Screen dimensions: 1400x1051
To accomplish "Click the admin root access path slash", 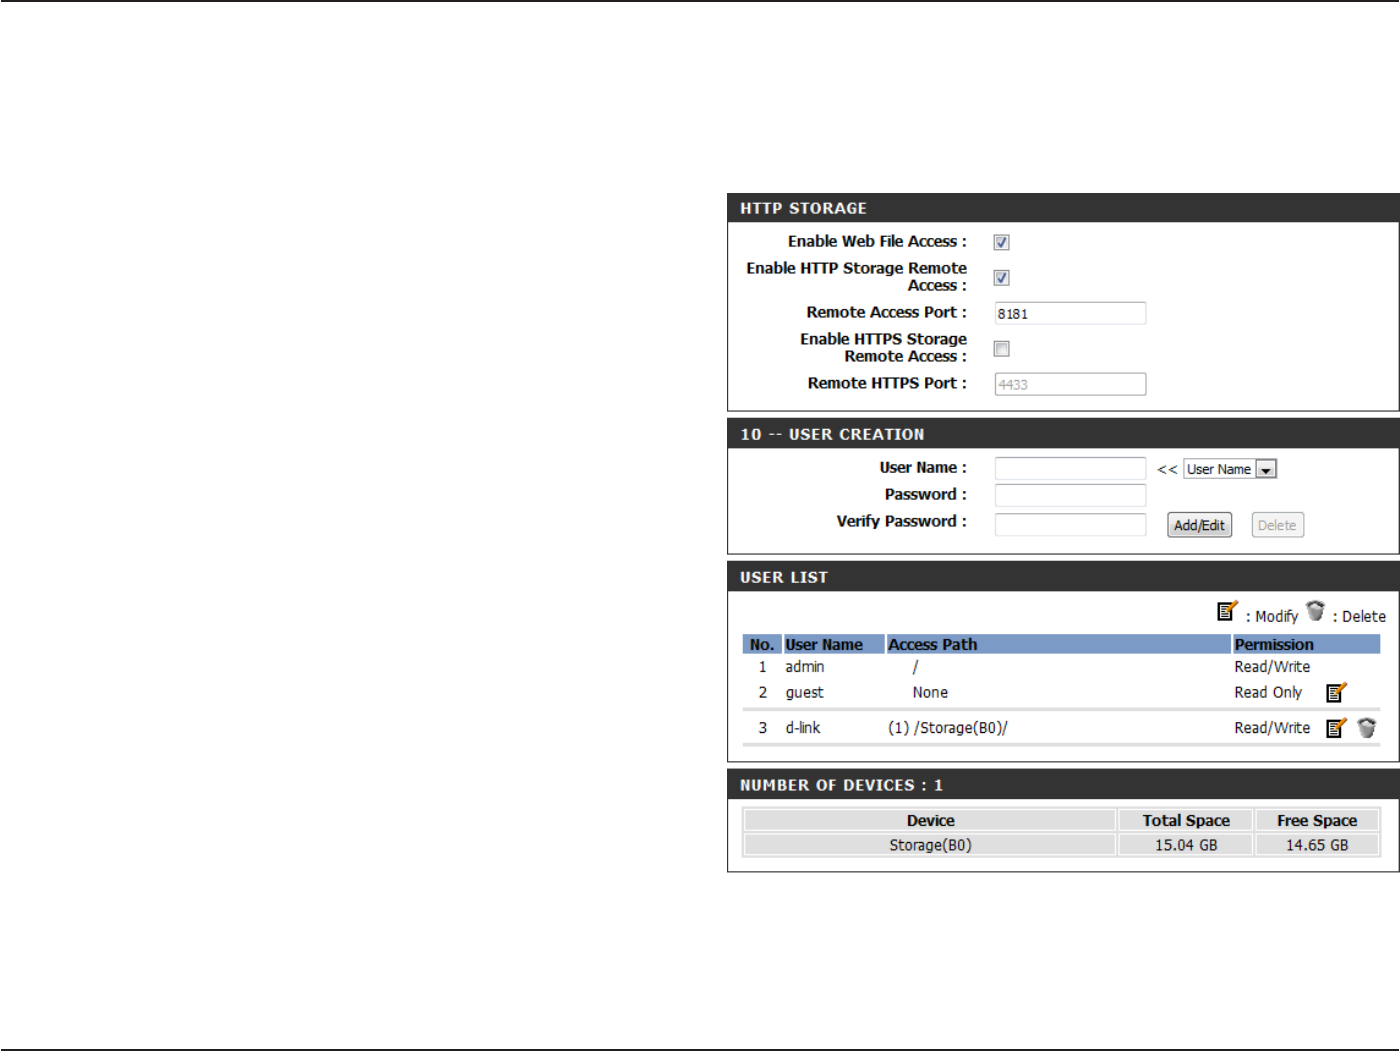I will (x=915, y=667).
